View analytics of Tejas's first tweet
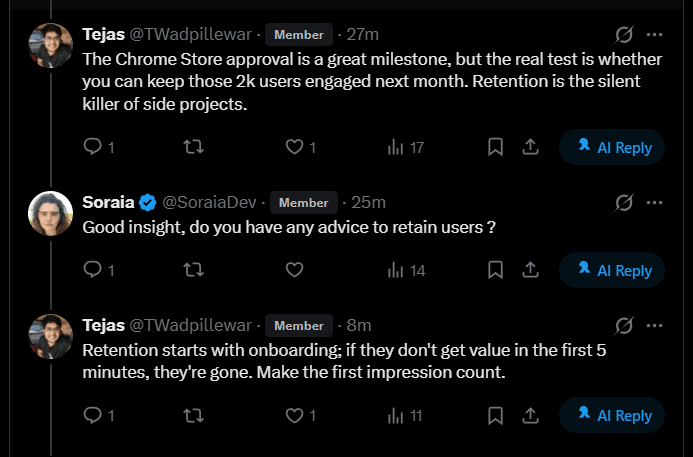 tap(396, 148)
